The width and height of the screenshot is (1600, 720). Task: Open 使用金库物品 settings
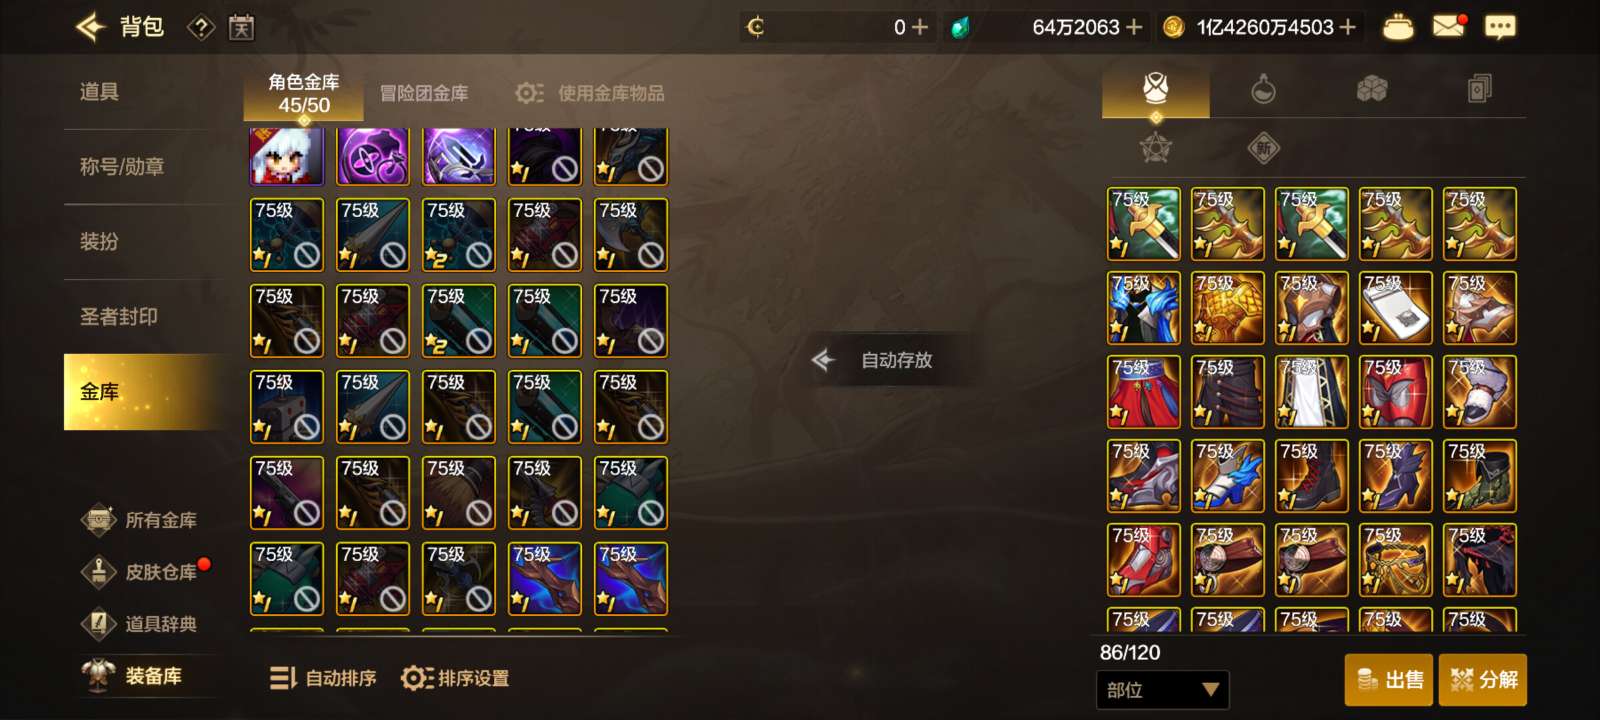[x=590, y=93]
